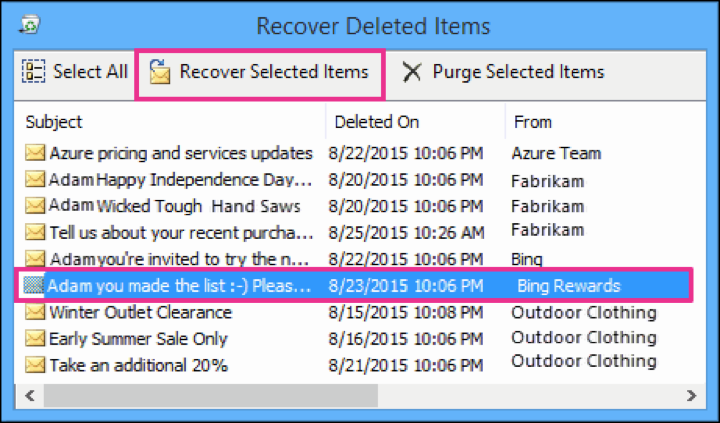Screen dimensions: 720x423
Task: Sort by the Subject column header
Action: click(x=55, y=122)
